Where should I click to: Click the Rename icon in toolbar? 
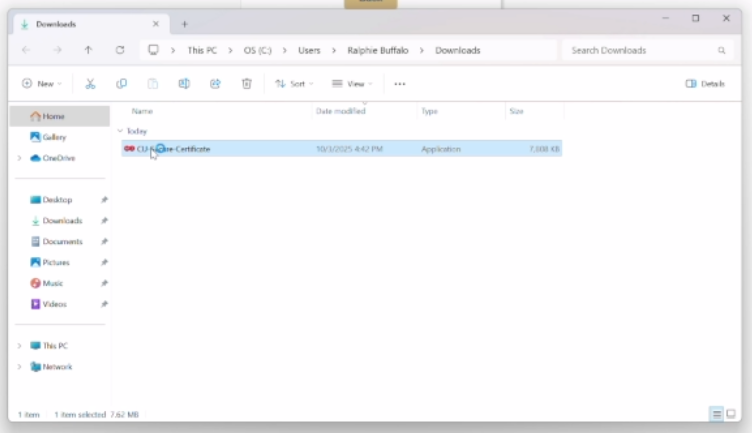pyautogui.click(x=184, y=84)
